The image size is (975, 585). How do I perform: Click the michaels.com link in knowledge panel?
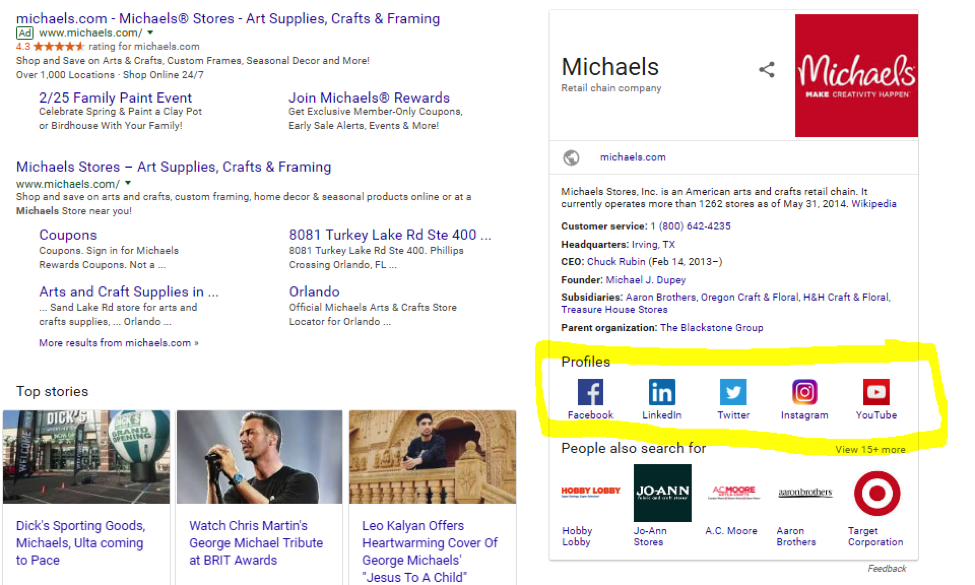[632, 157]
